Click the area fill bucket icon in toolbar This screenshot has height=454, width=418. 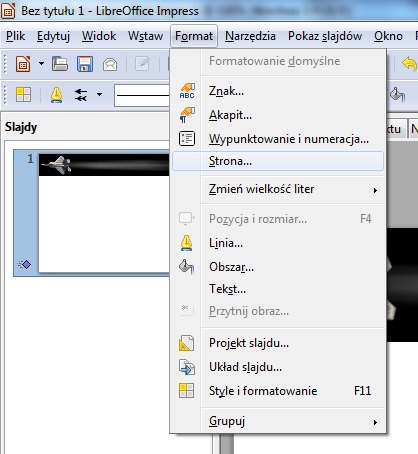click(397, 95)
